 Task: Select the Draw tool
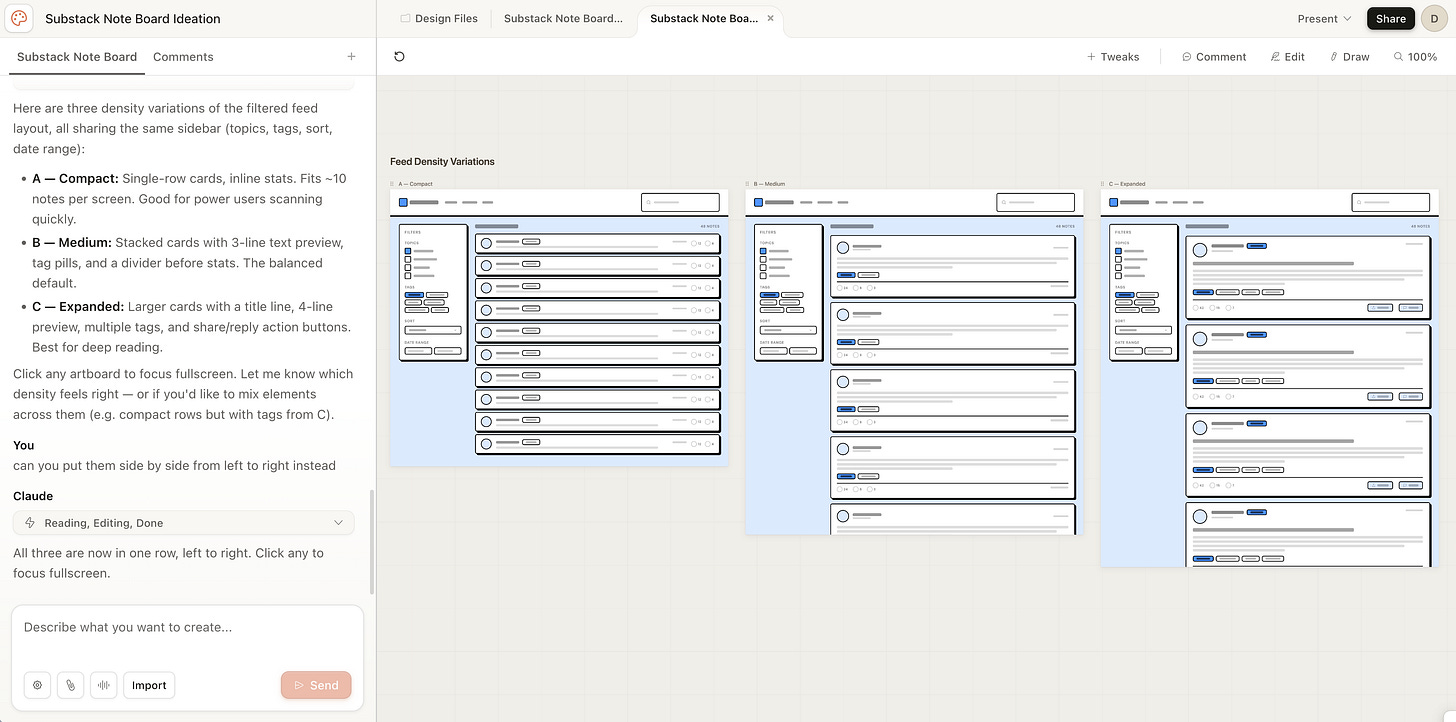(1350, 57)
